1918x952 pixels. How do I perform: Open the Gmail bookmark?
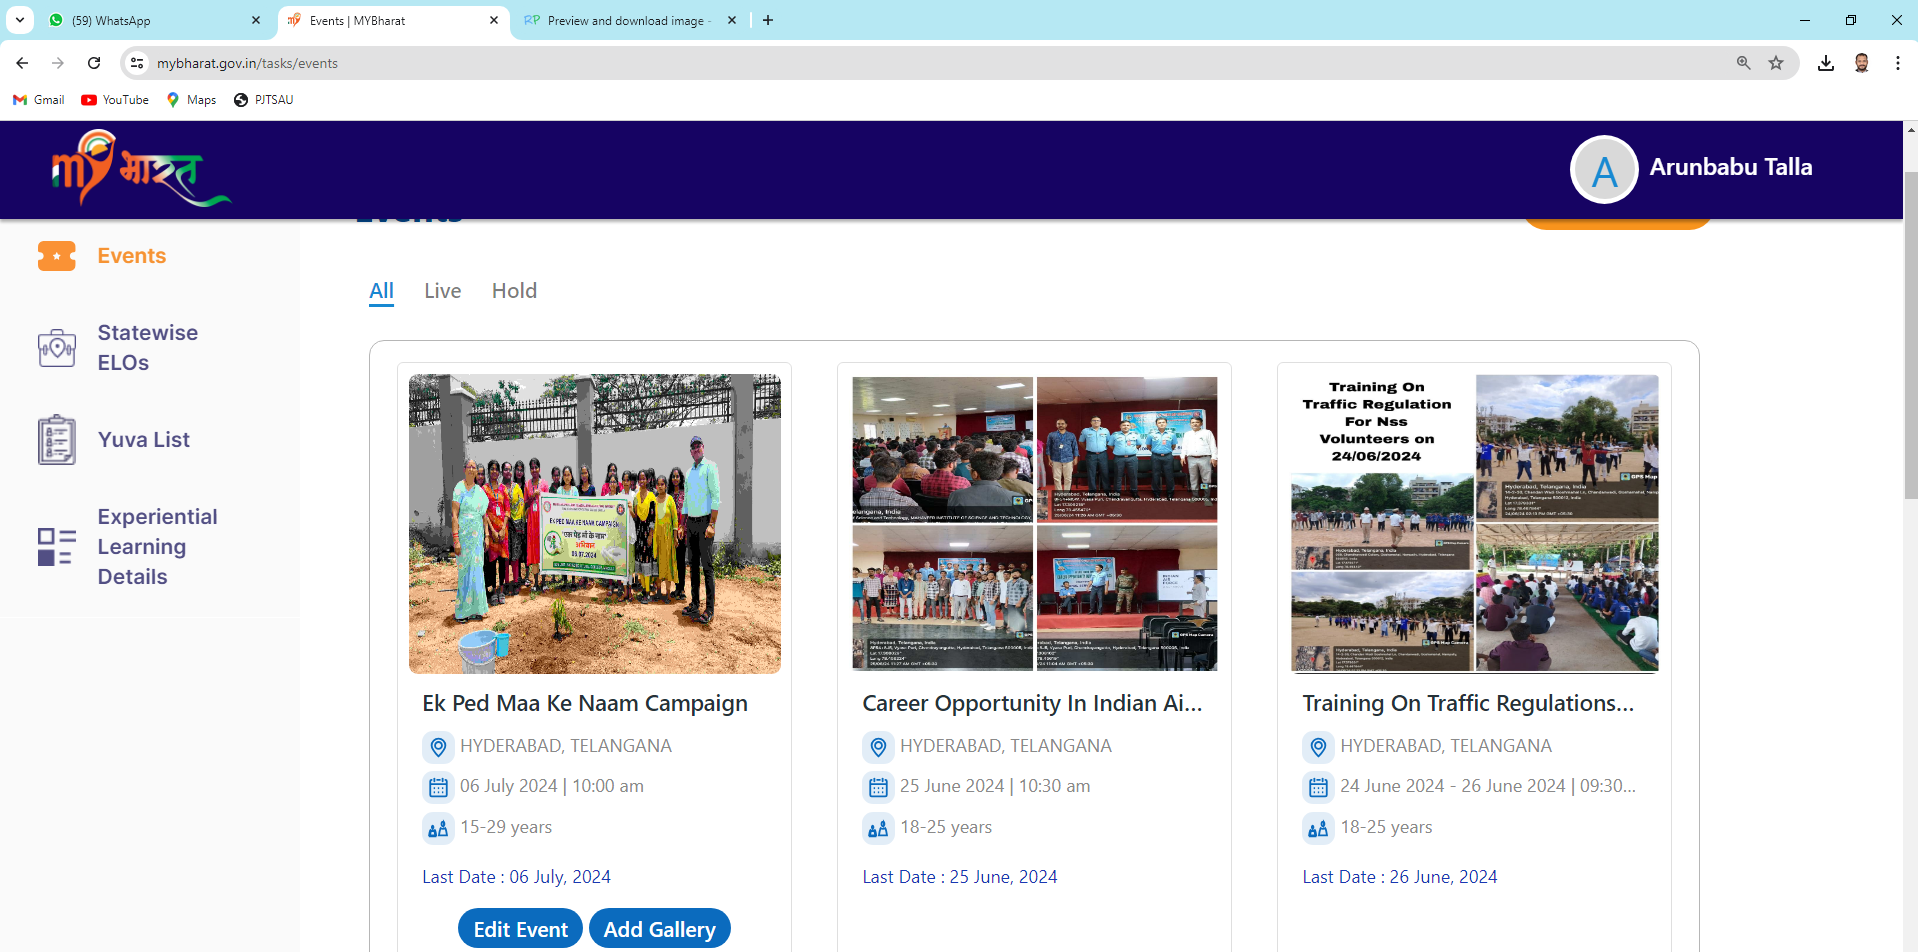click(x=39, y=100)
